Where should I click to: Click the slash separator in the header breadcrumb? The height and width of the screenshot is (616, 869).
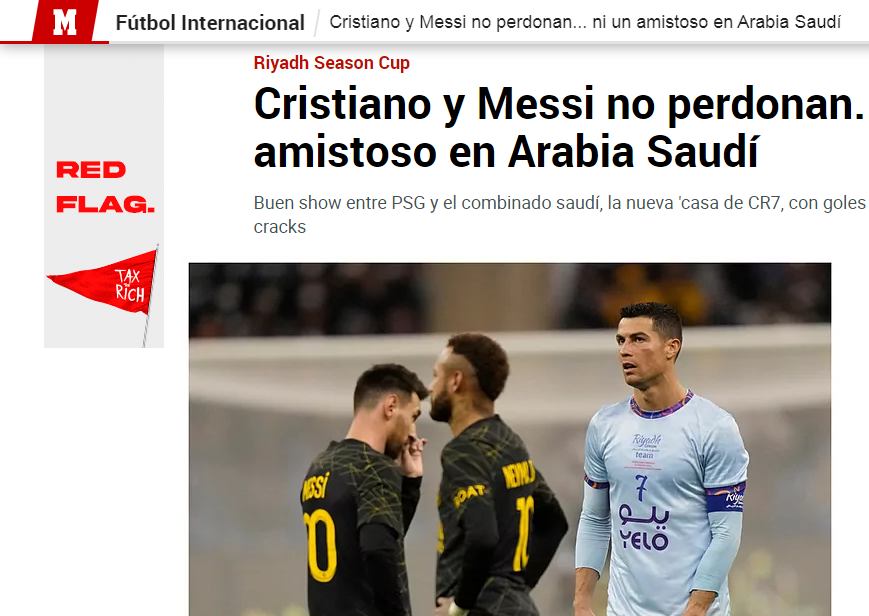317,23
